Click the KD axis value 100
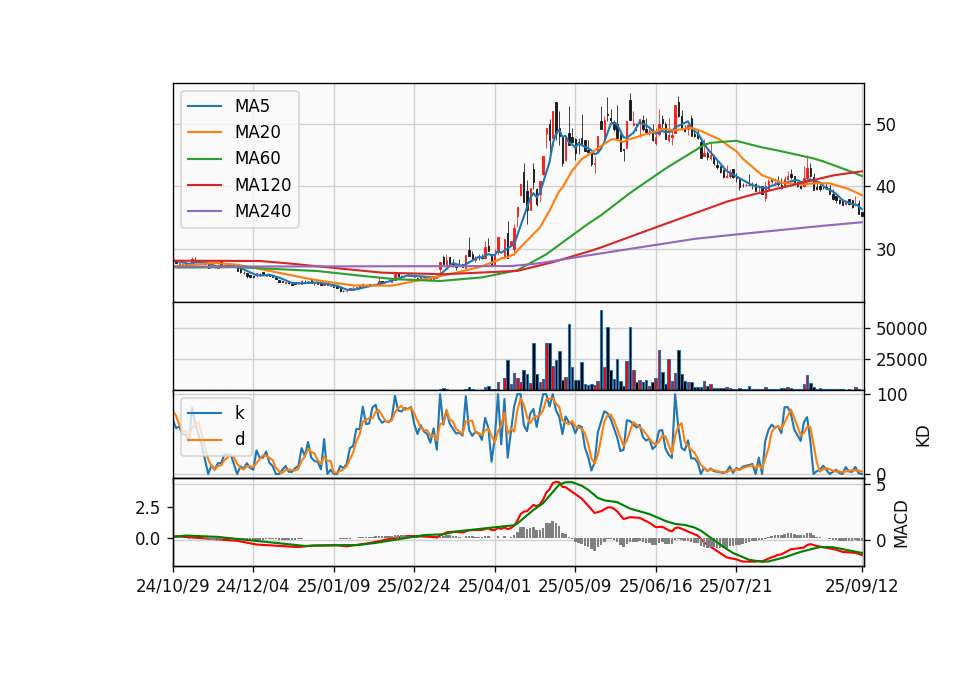The image size is (960, 690). 892,395
